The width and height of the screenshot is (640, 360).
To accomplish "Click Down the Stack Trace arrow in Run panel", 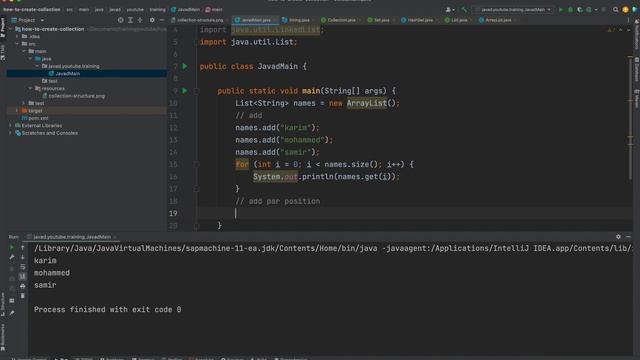I will (x=22, y=257).
